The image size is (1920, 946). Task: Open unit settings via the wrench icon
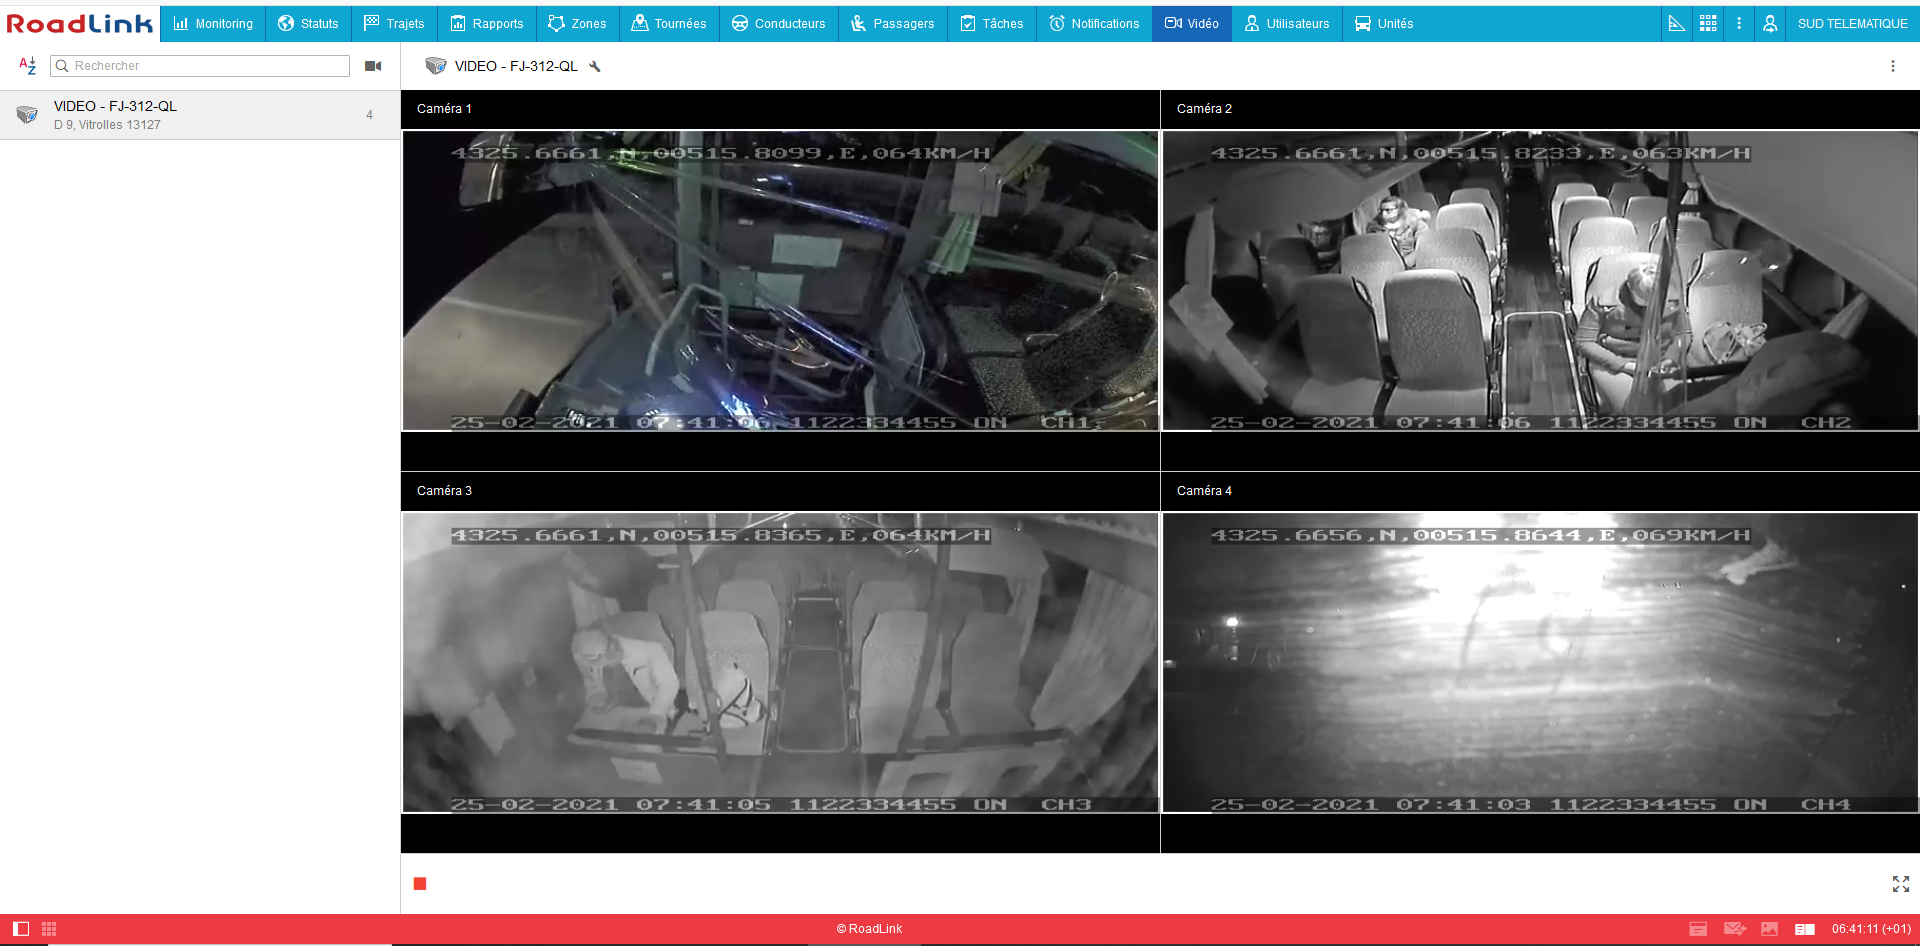coord(595,67)
